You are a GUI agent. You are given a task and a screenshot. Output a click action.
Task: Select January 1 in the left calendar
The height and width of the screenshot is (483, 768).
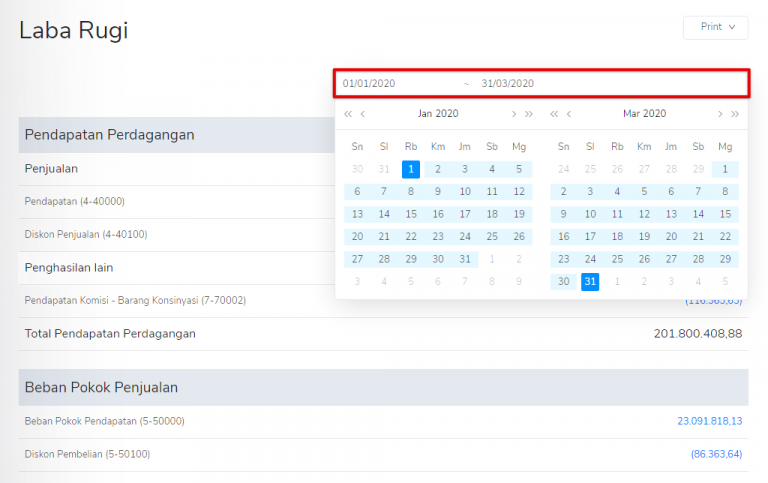tap(411, 169)
